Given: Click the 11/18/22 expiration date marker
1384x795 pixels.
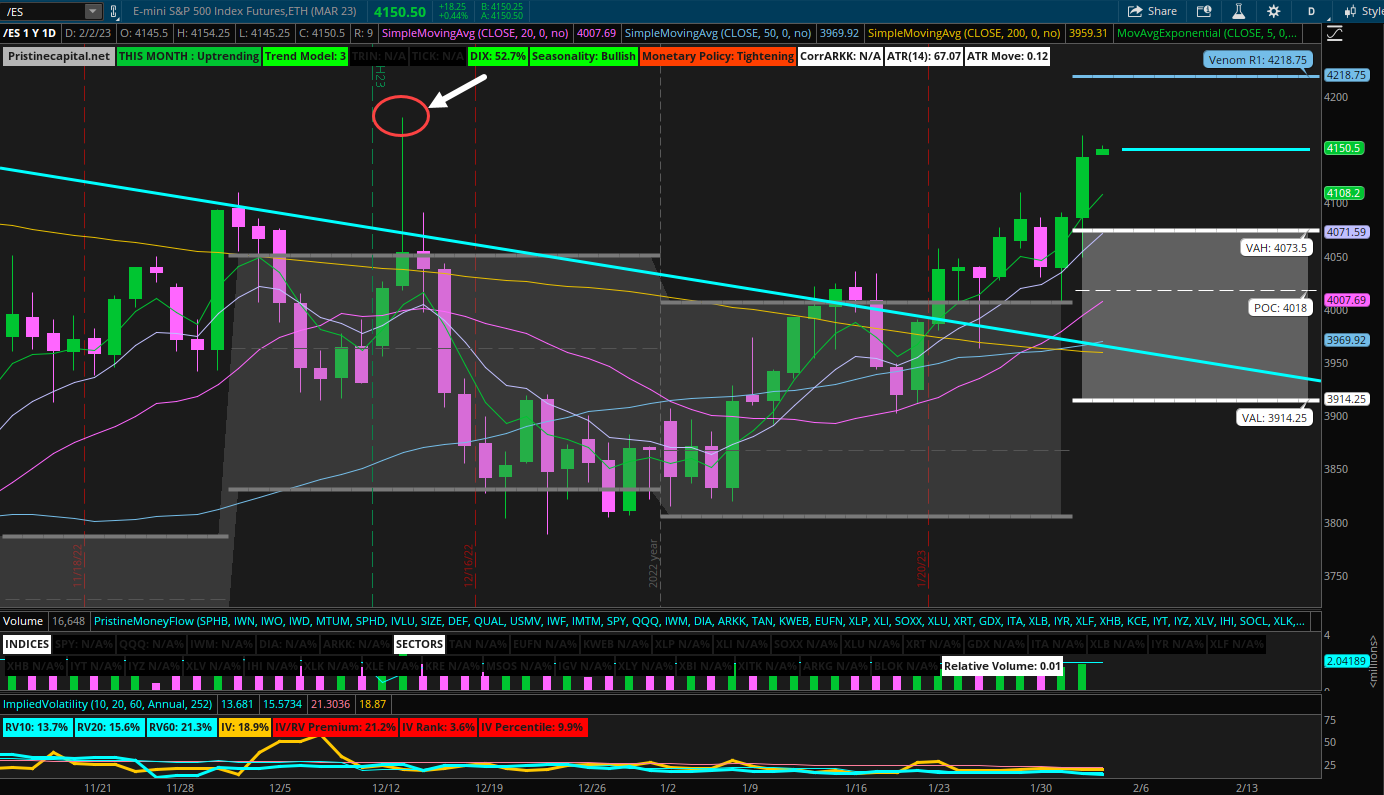Looking at the screenshot, I should 76,564.
